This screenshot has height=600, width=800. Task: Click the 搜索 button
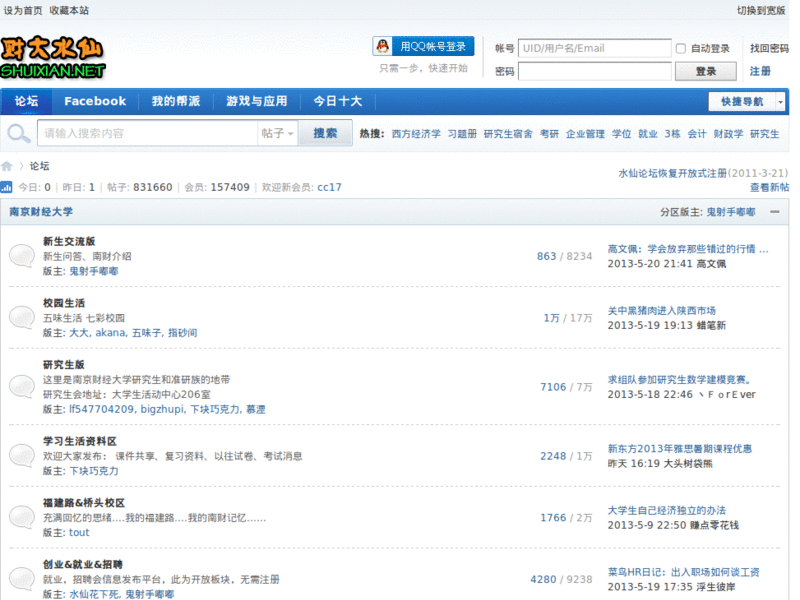coord(325,133)
